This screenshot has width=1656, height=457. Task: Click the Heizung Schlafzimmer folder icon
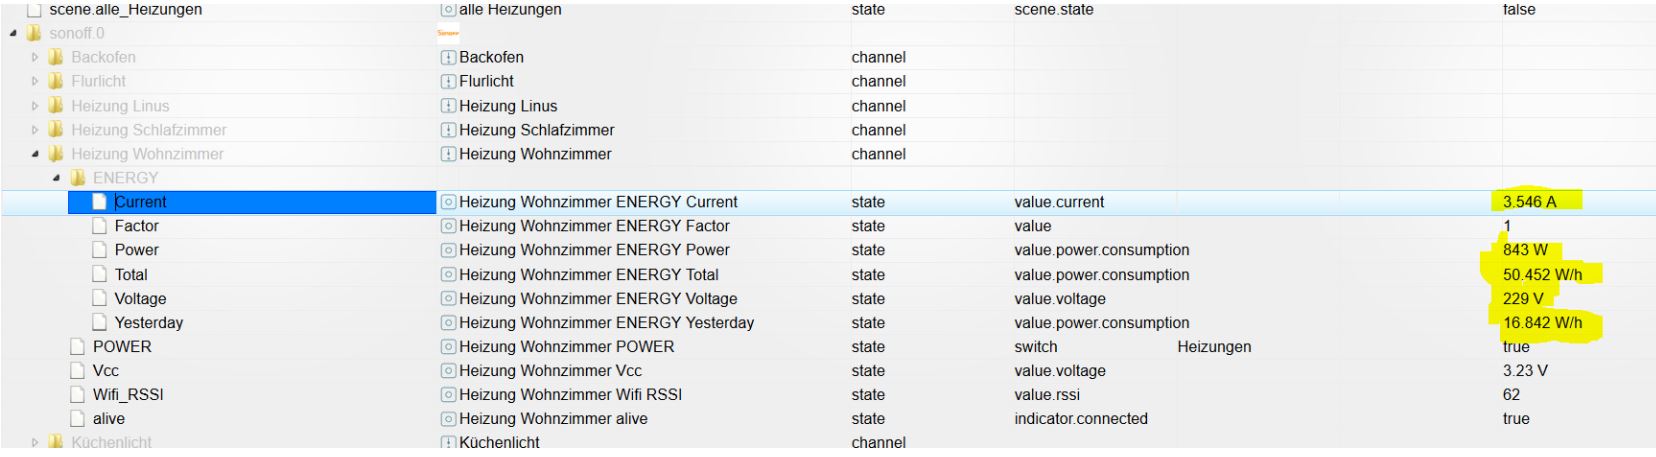pyautogui.click(x=56, y=130)
